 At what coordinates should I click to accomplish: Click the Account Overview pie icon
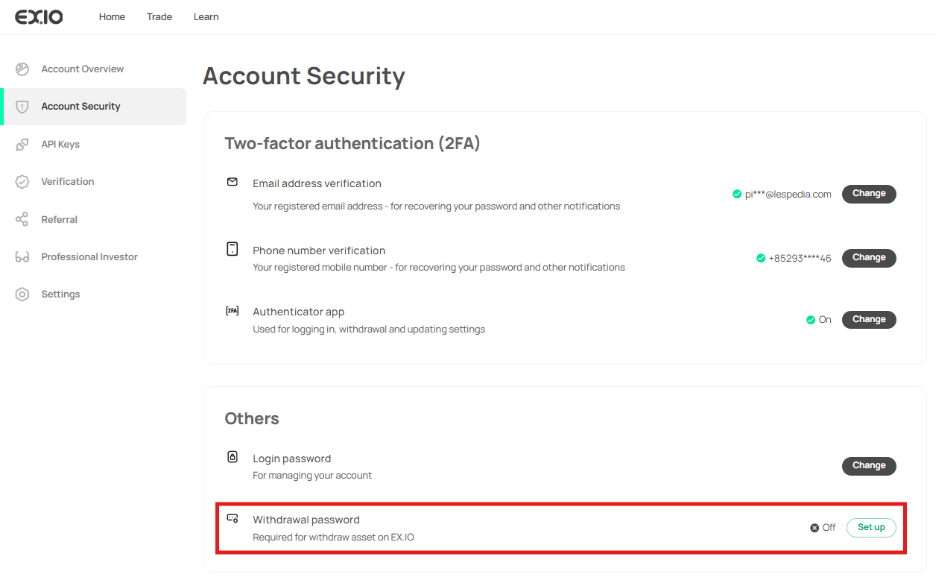[22, 69]
